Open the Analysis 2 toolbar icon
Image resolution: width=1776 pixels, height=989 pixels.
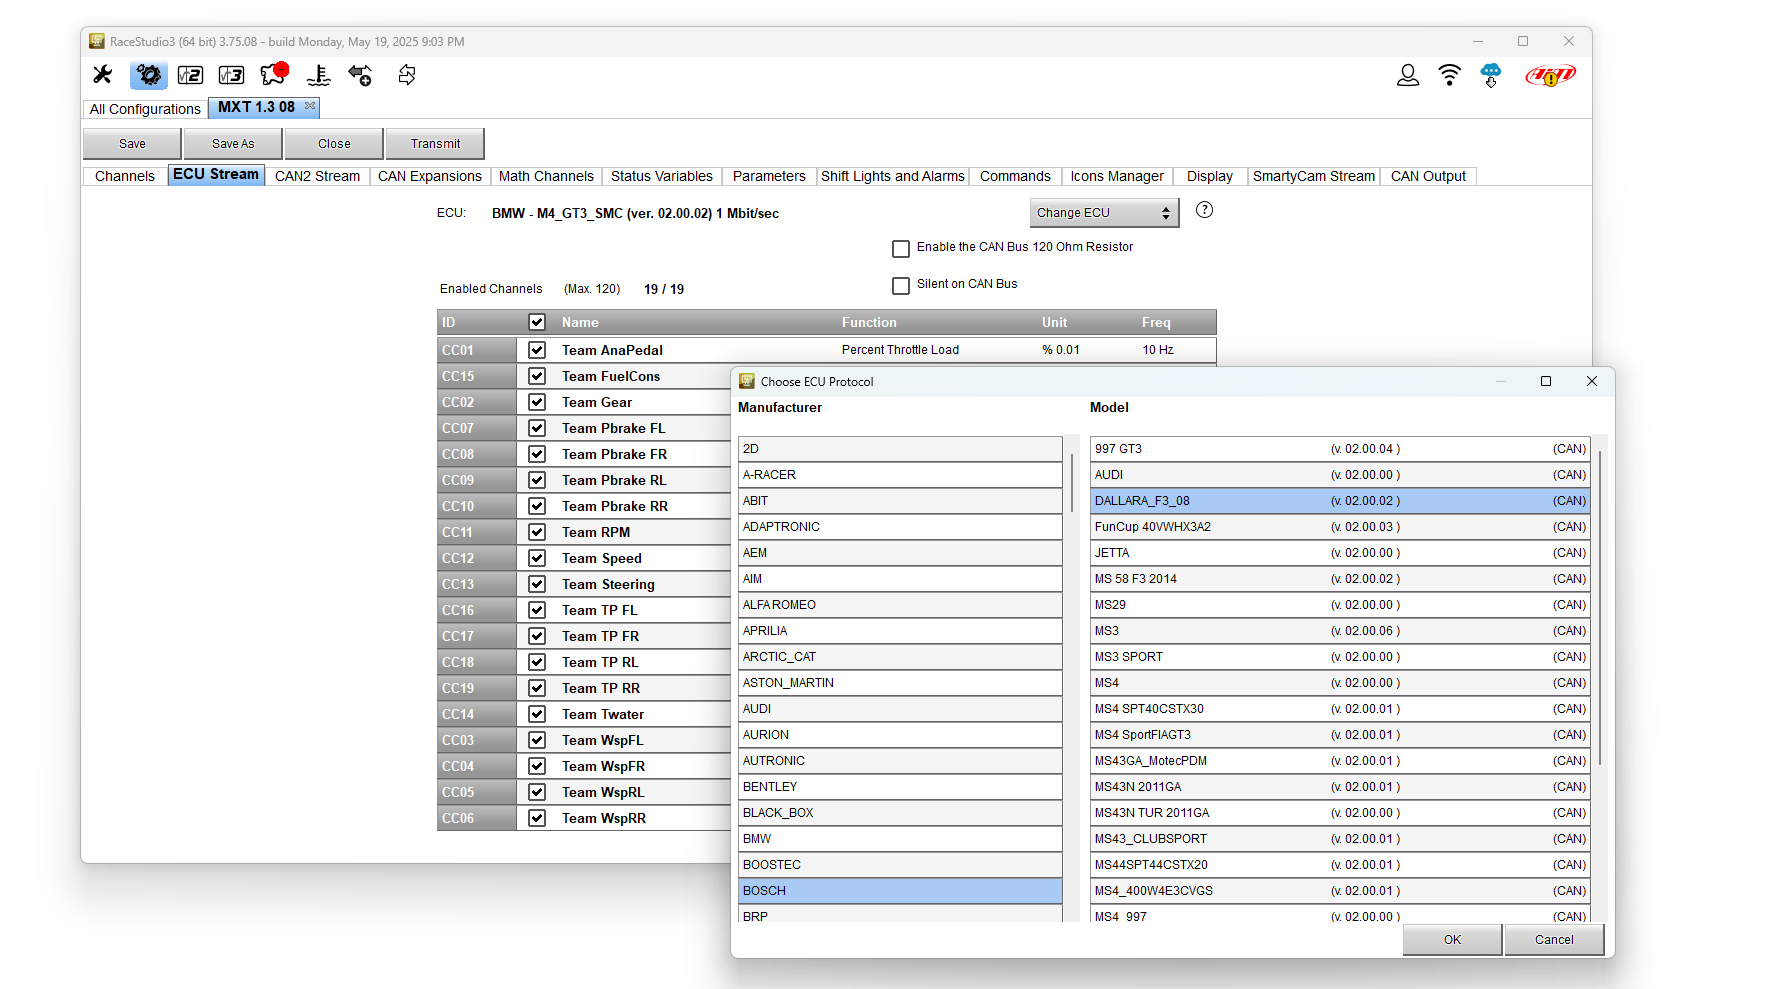point(190,75)
